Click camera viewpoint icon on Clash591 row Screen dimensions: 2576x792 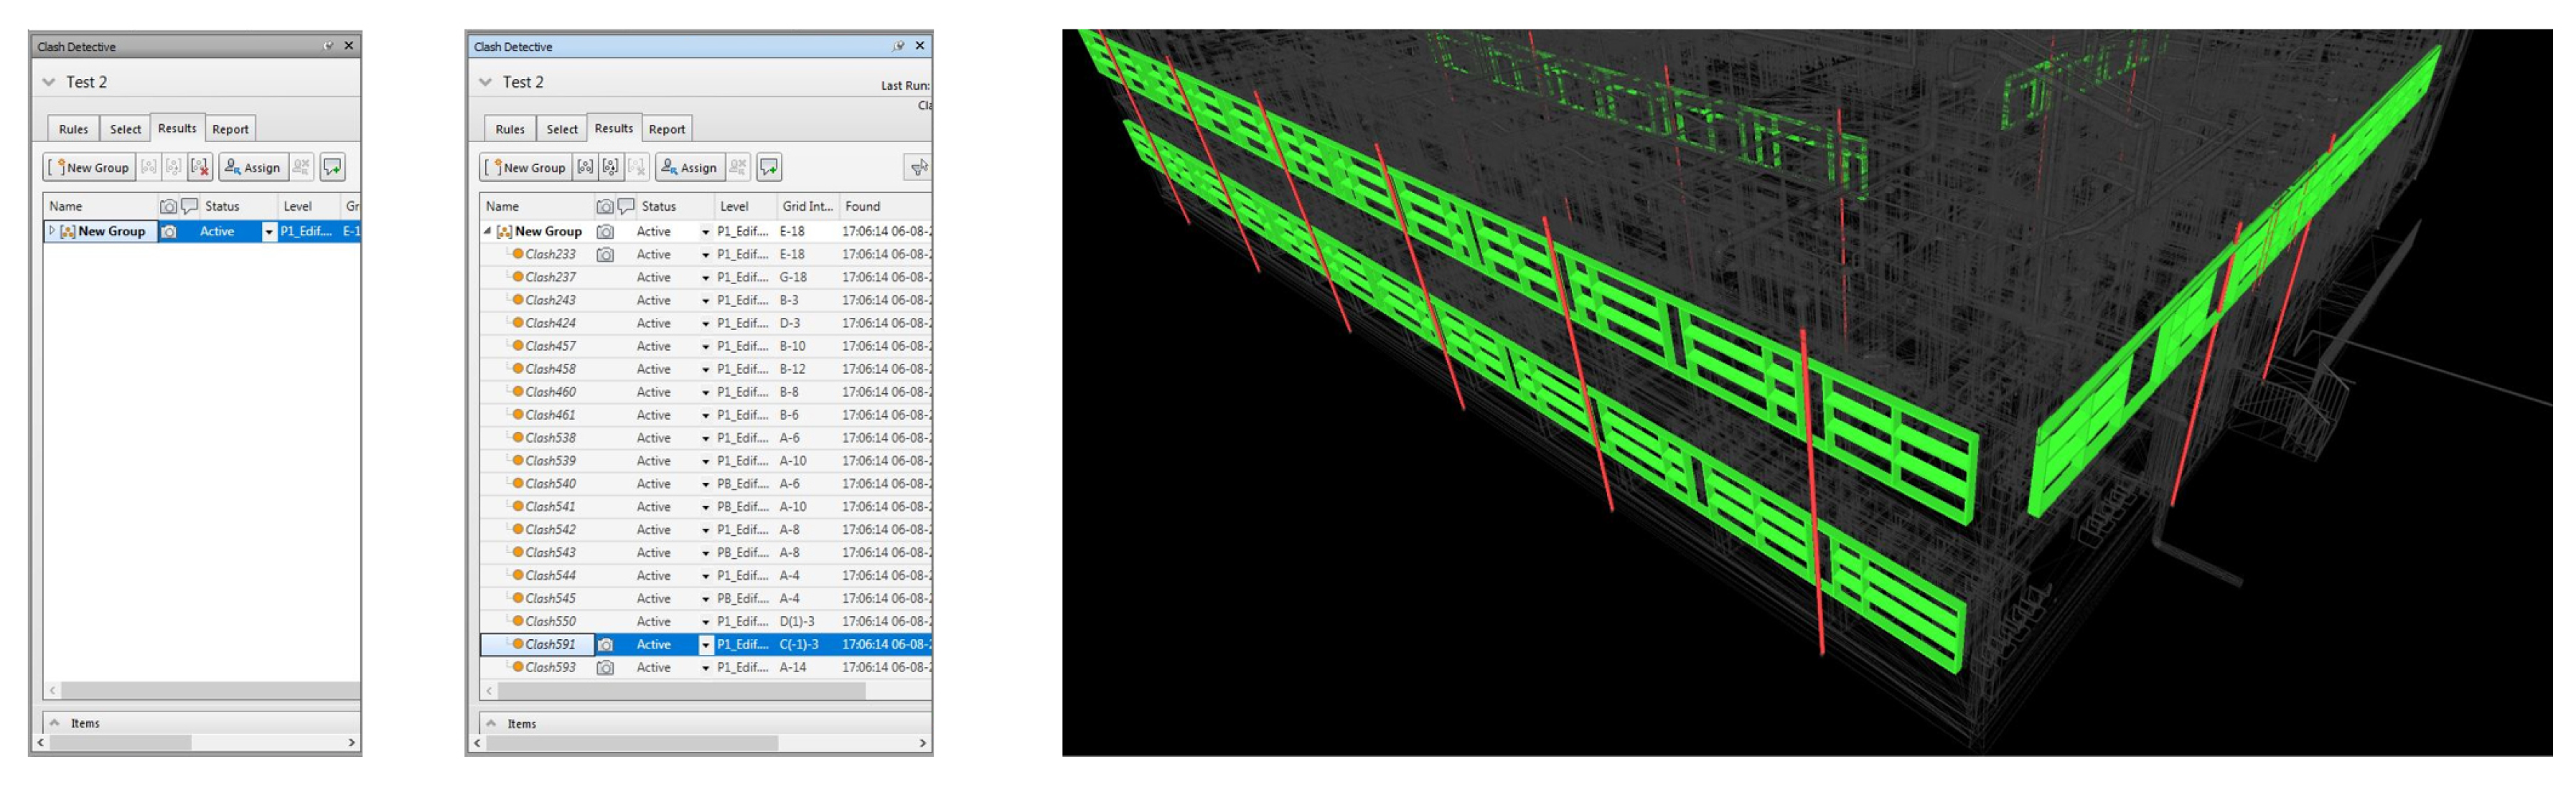point(605,645)
